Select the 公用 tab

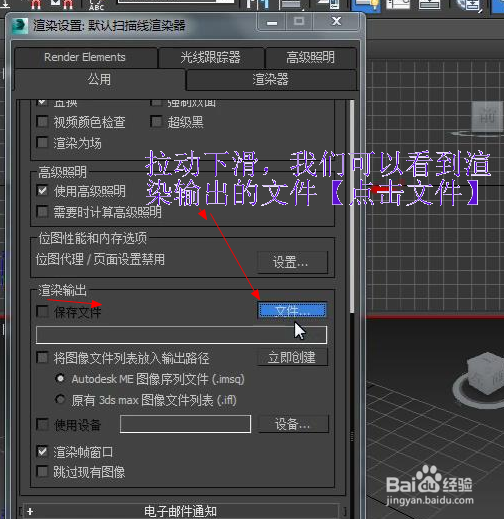(99, 79)
